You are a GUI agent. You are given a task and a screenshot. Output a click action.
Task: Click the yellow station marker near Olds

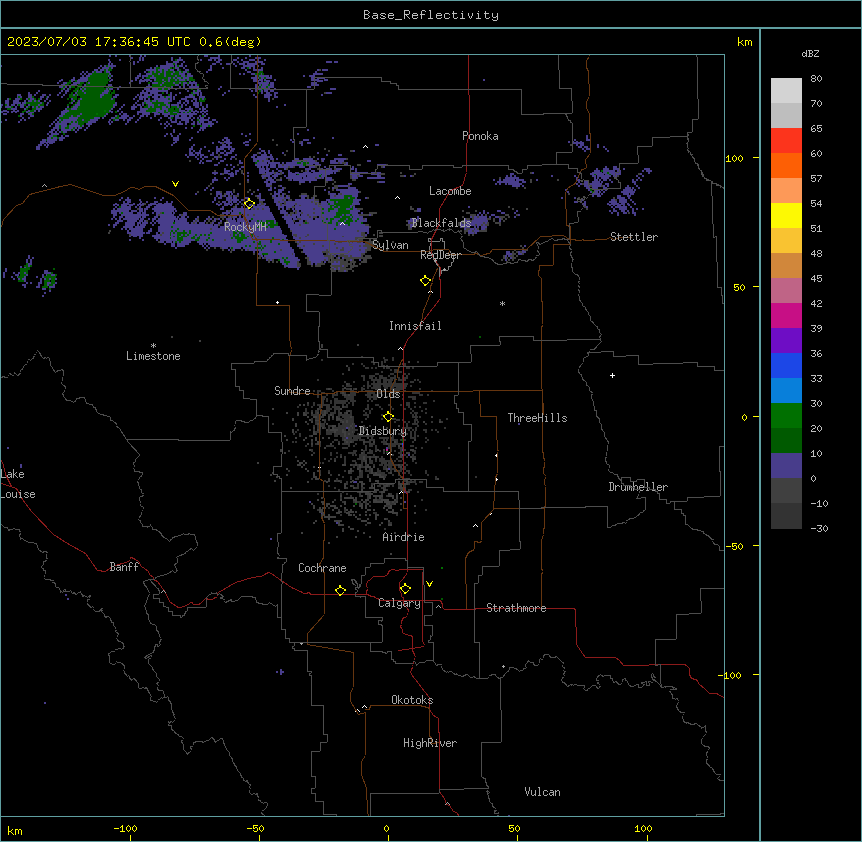pyautogui.click(x=388, y=416)
